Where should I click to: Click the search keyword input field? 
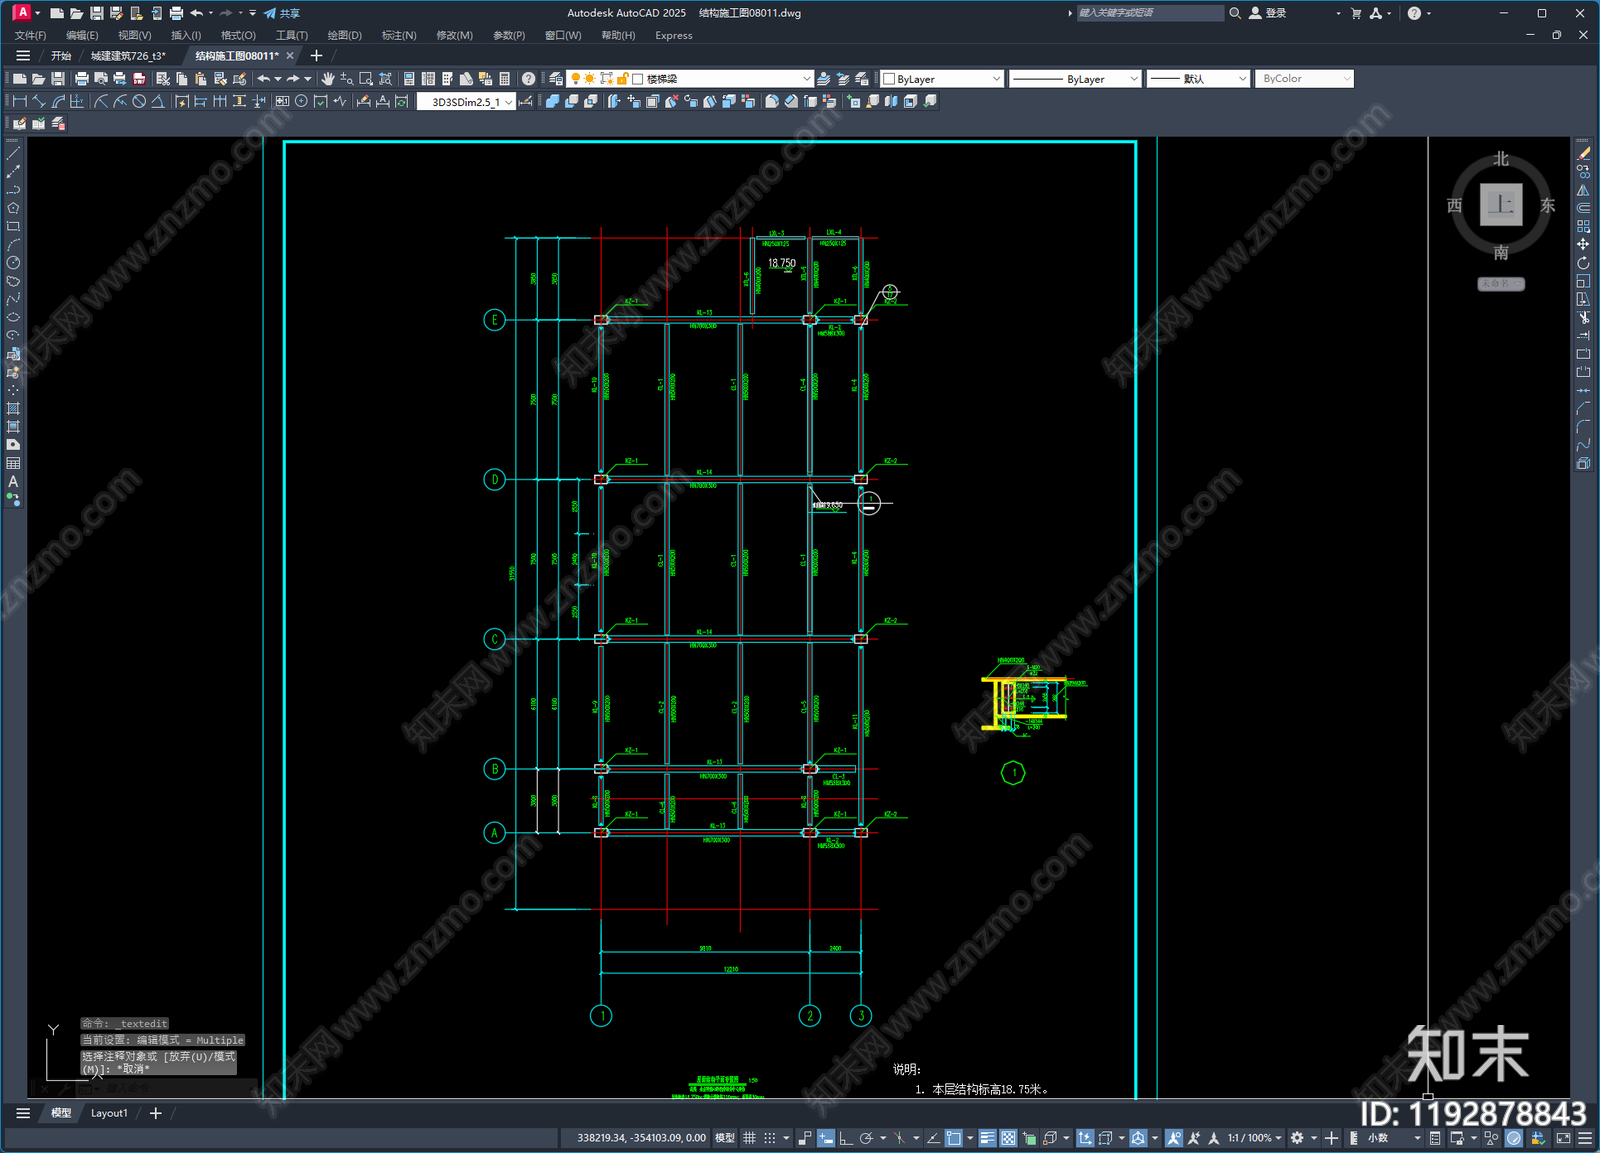point(1150,13)
